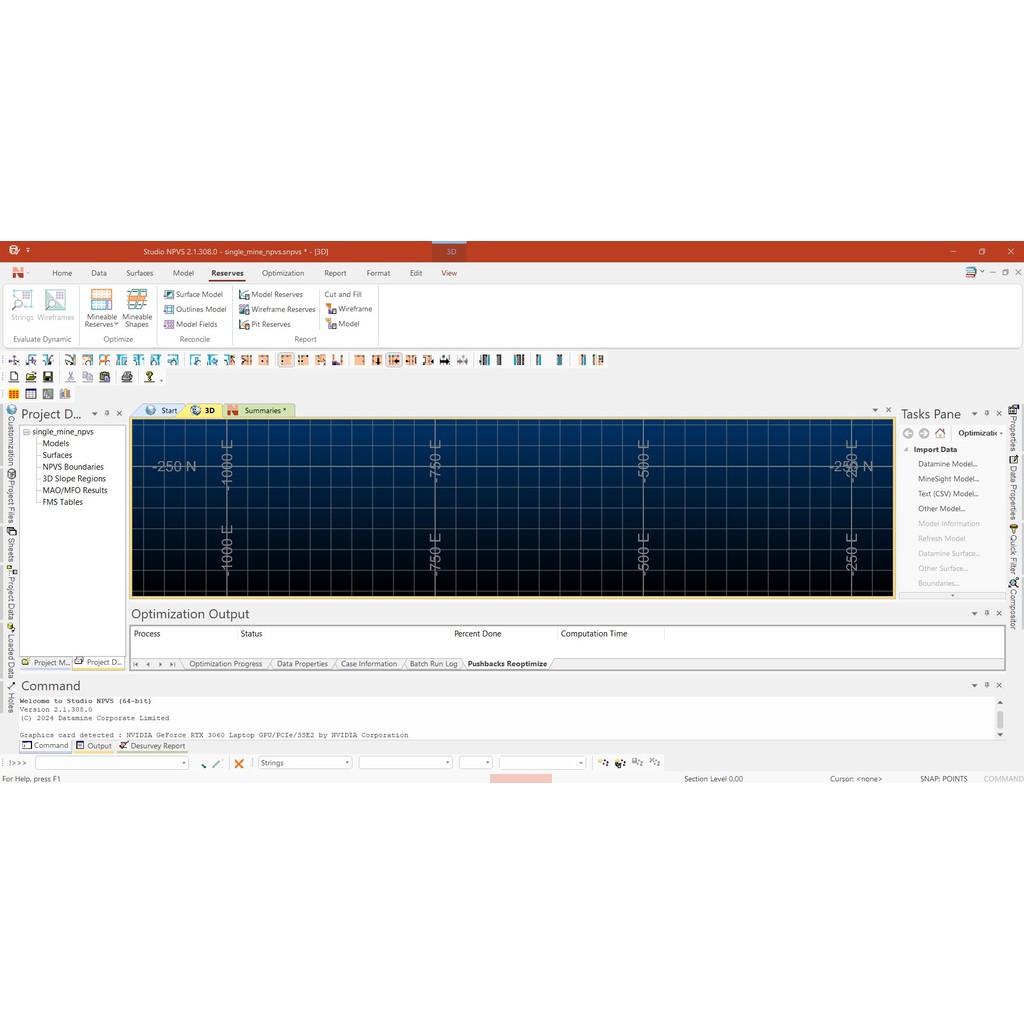Click the SNAP: POINTS status indicator

pyautogui.click(x=943, y=779)
